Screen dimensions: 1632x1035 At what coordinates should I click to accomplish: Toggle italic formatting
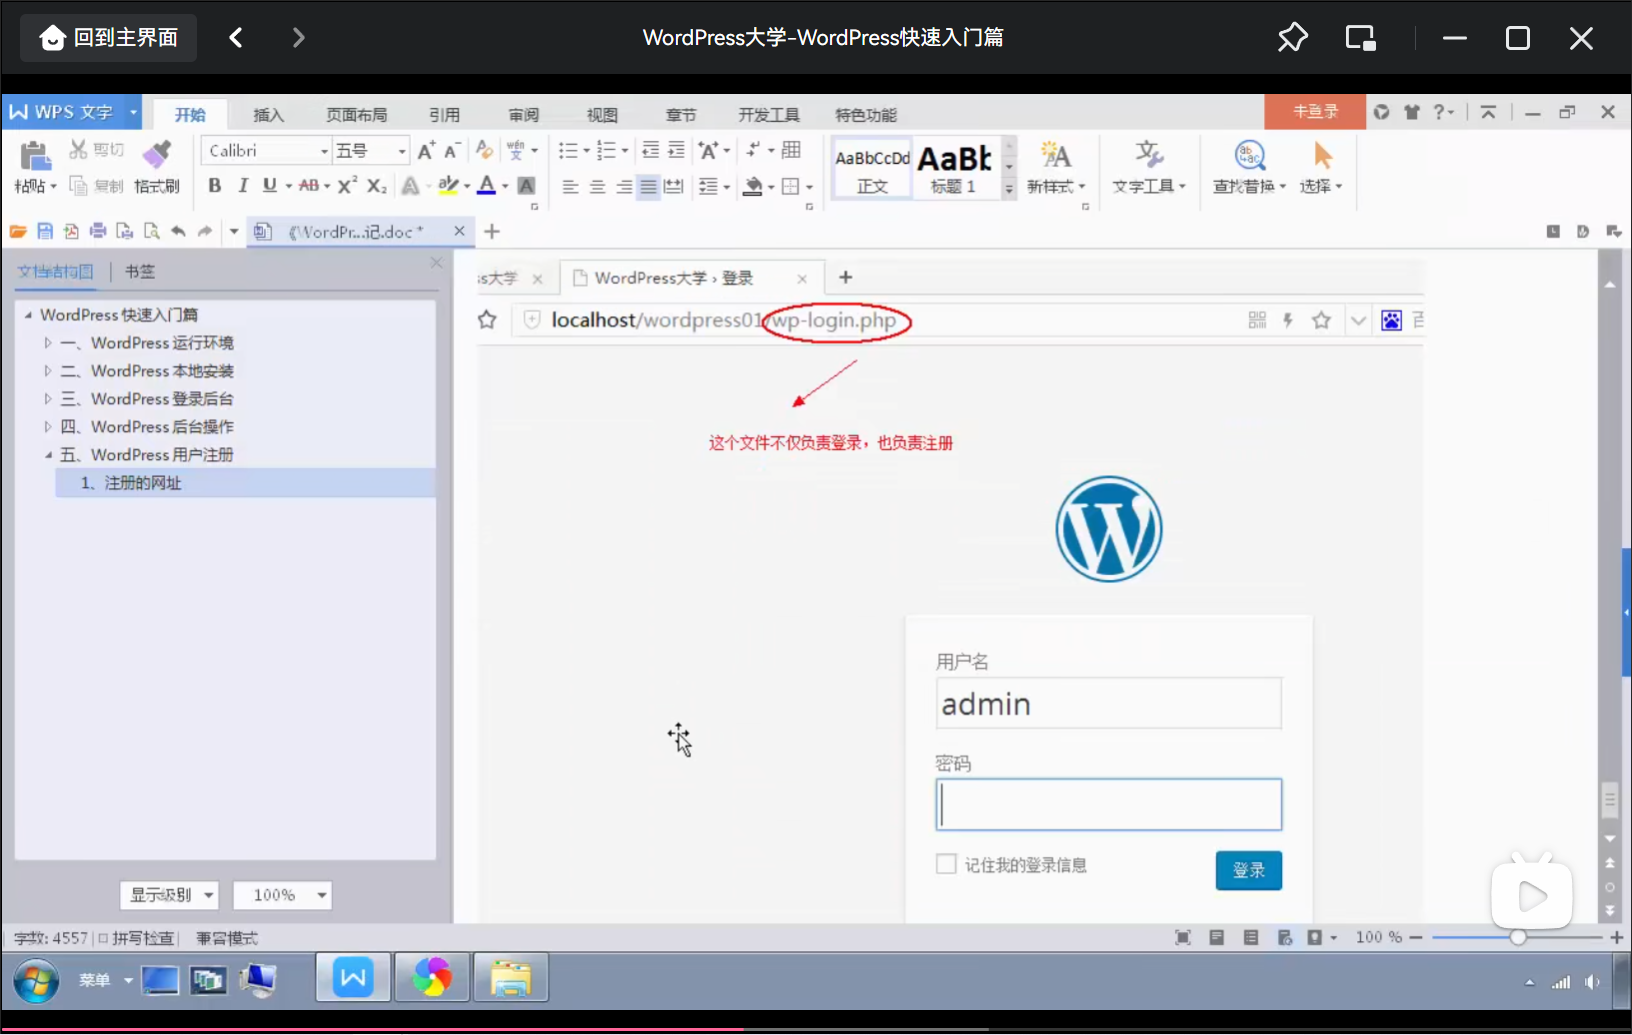pyautogui.click(x=242, y=185)
